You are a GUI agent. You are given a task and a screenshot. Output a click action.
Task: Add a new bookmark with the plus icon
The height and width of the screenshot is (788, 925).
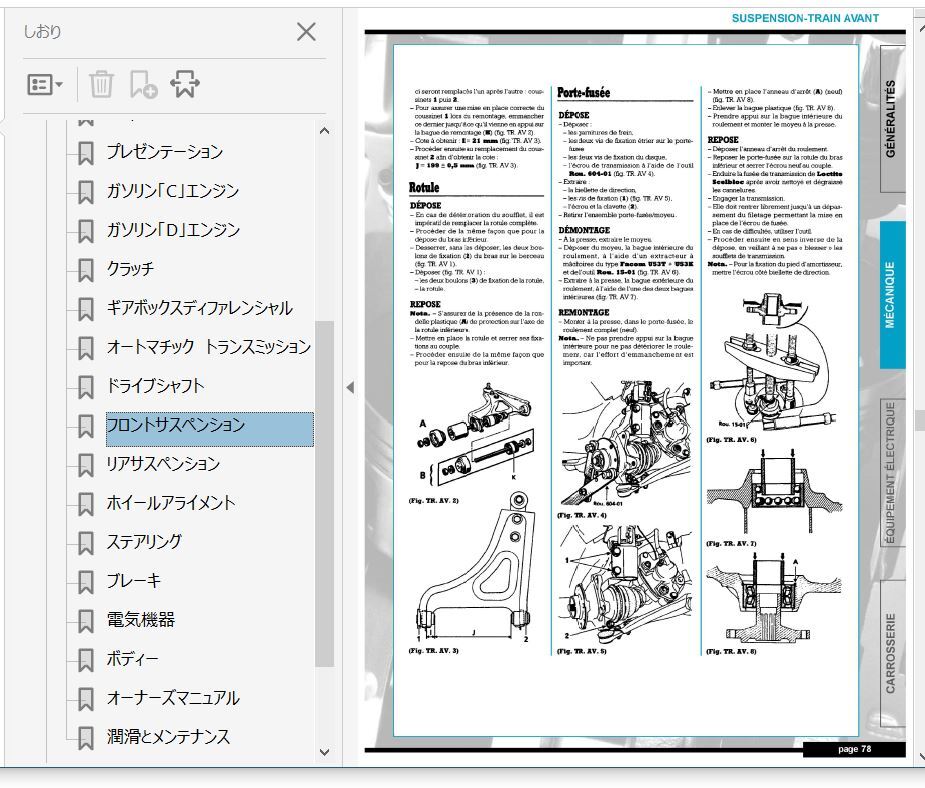point(143,84)
